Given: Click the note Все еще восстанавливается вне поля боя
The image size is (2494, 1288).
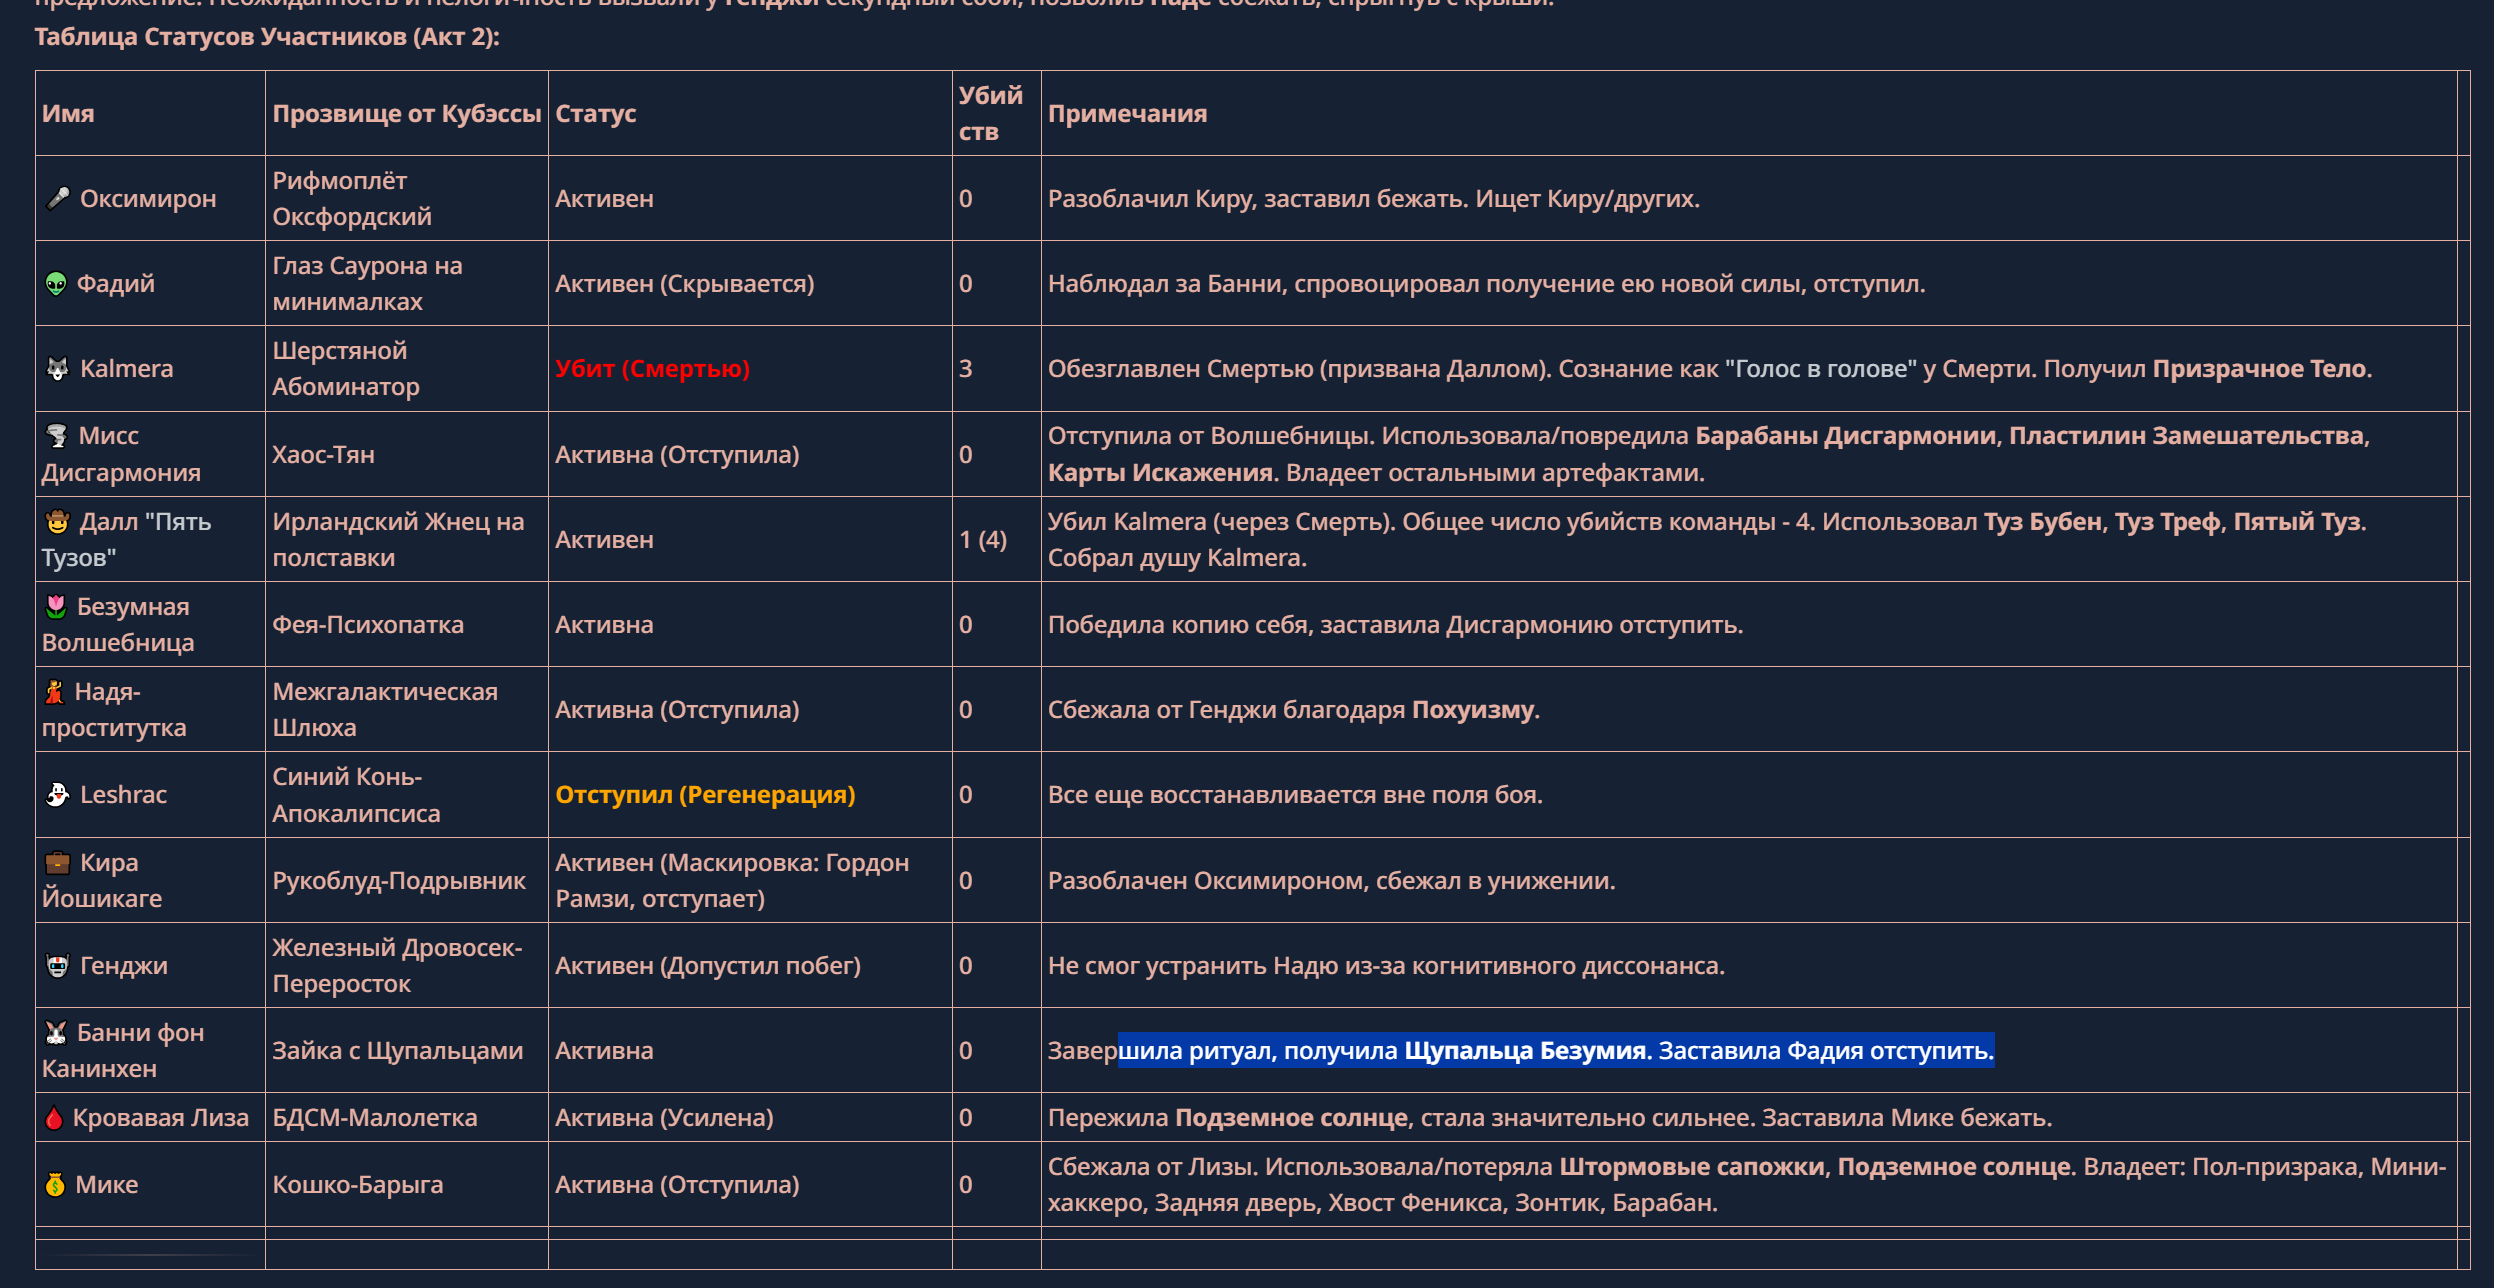Looking at the screenshot, I should click(1295, 794).
